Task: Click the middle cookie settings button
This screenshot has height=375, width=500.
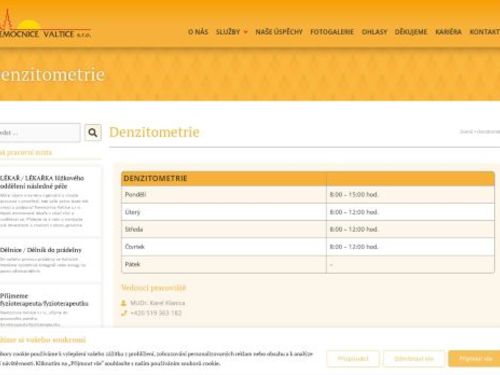Action: point(414,359)
